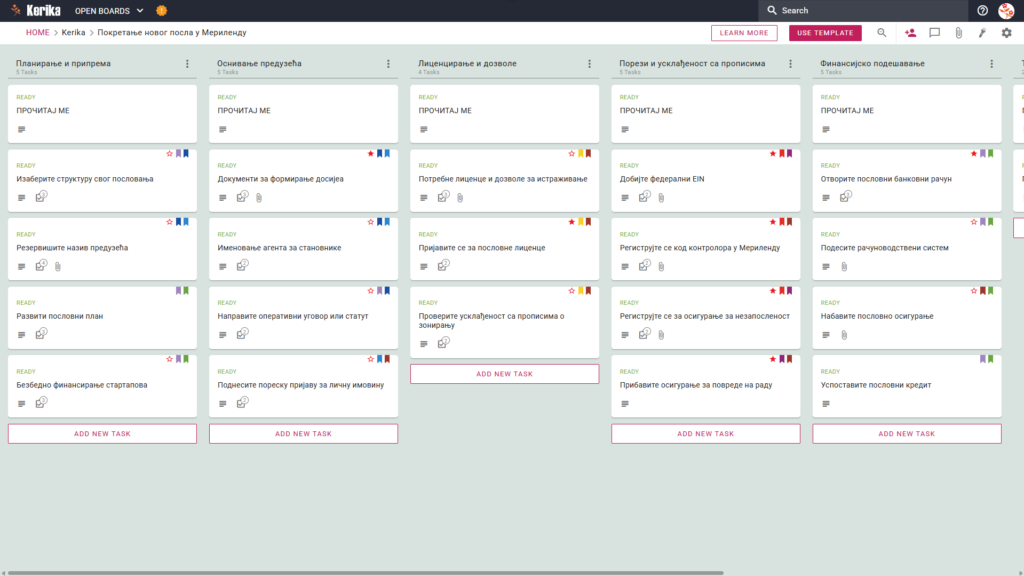Toggle star on Добијте федерални EIN
Viewport: 1024px width, 576px height.
(x=773, y=153)
